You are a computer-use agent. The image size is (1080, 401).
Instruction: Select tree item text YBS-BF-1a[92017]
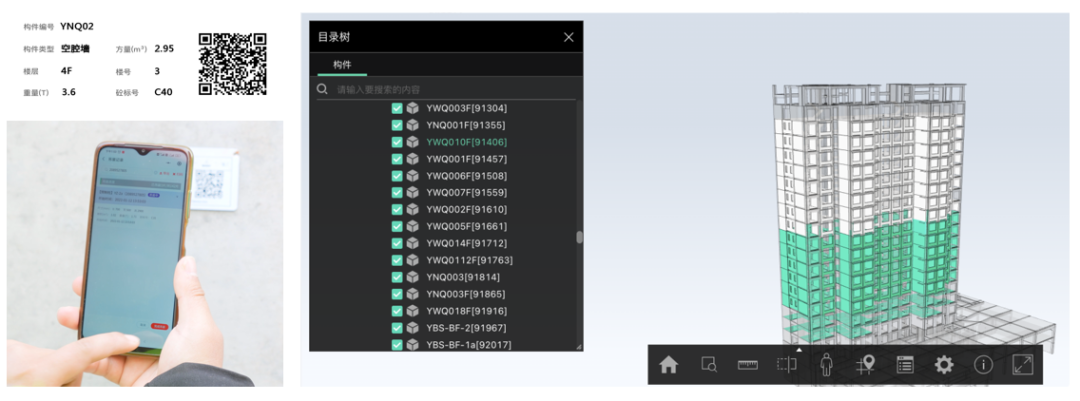pos(468,345)
